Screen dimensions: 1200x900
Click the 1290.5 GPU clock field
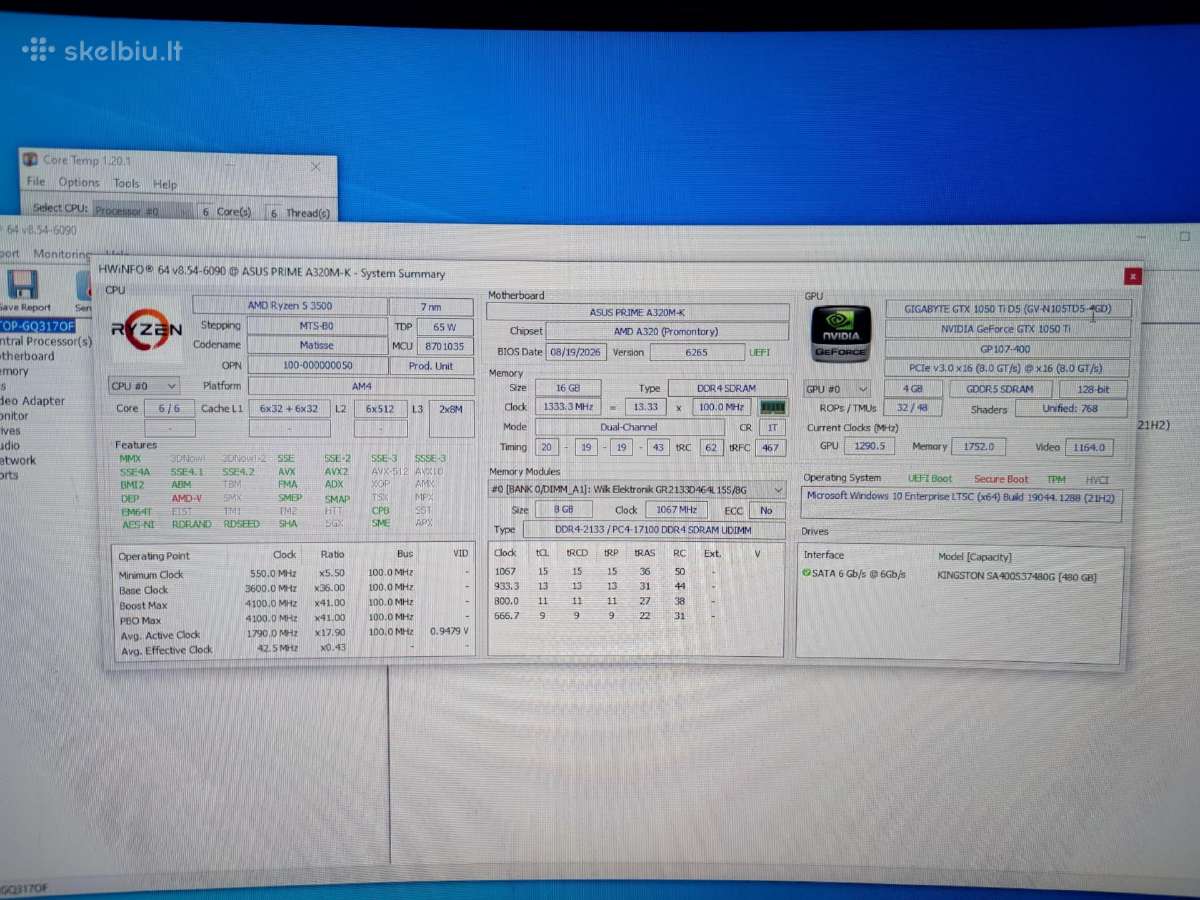pos(868,447)
